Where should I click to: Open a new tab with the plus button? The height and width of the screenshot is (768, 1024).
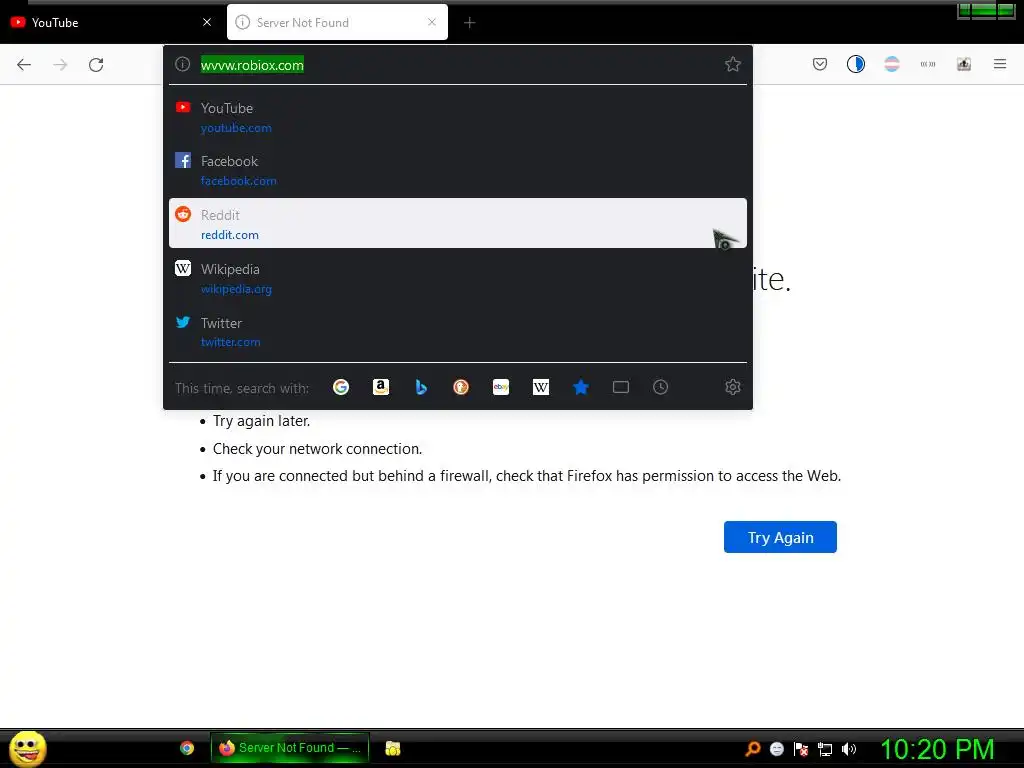(470, 23)
